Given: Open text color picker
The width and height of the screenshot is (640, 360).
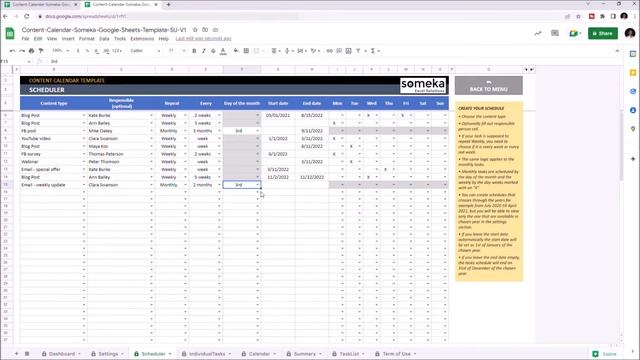Looking at the screenshot, I should coord(223,51).
